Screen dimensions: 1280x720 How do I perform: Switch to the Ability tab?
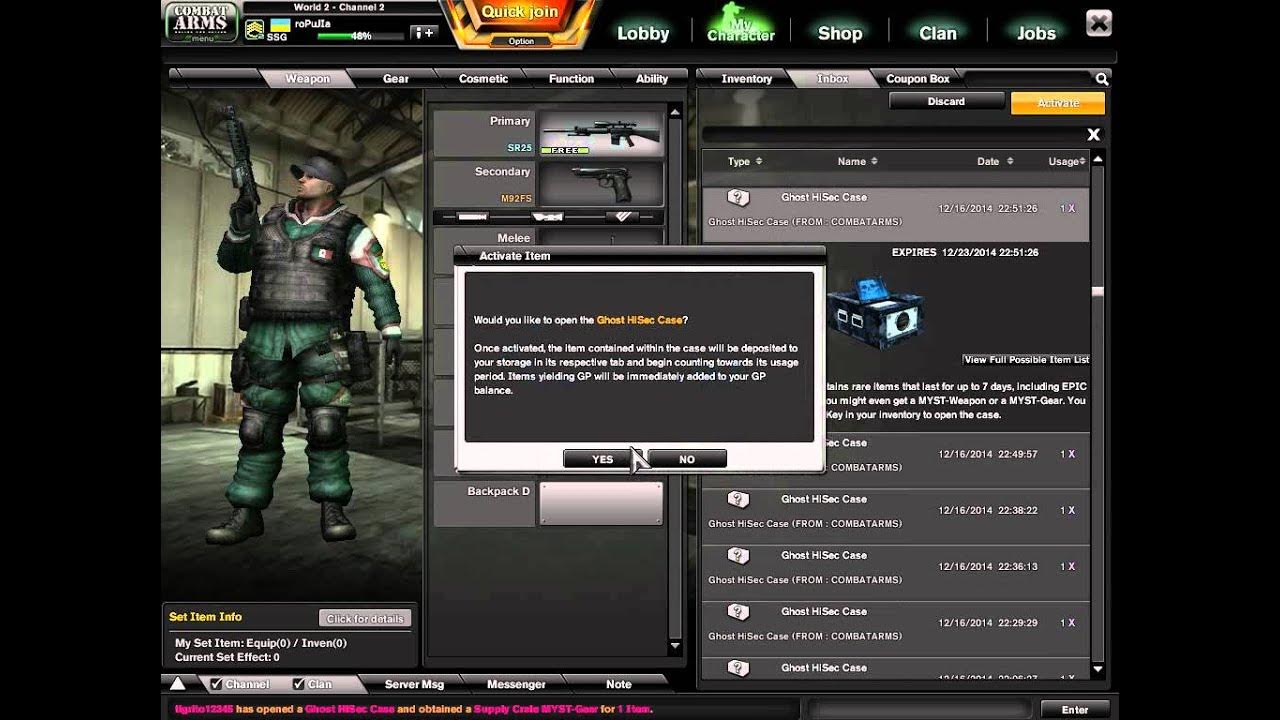click(x=652, y=79)
